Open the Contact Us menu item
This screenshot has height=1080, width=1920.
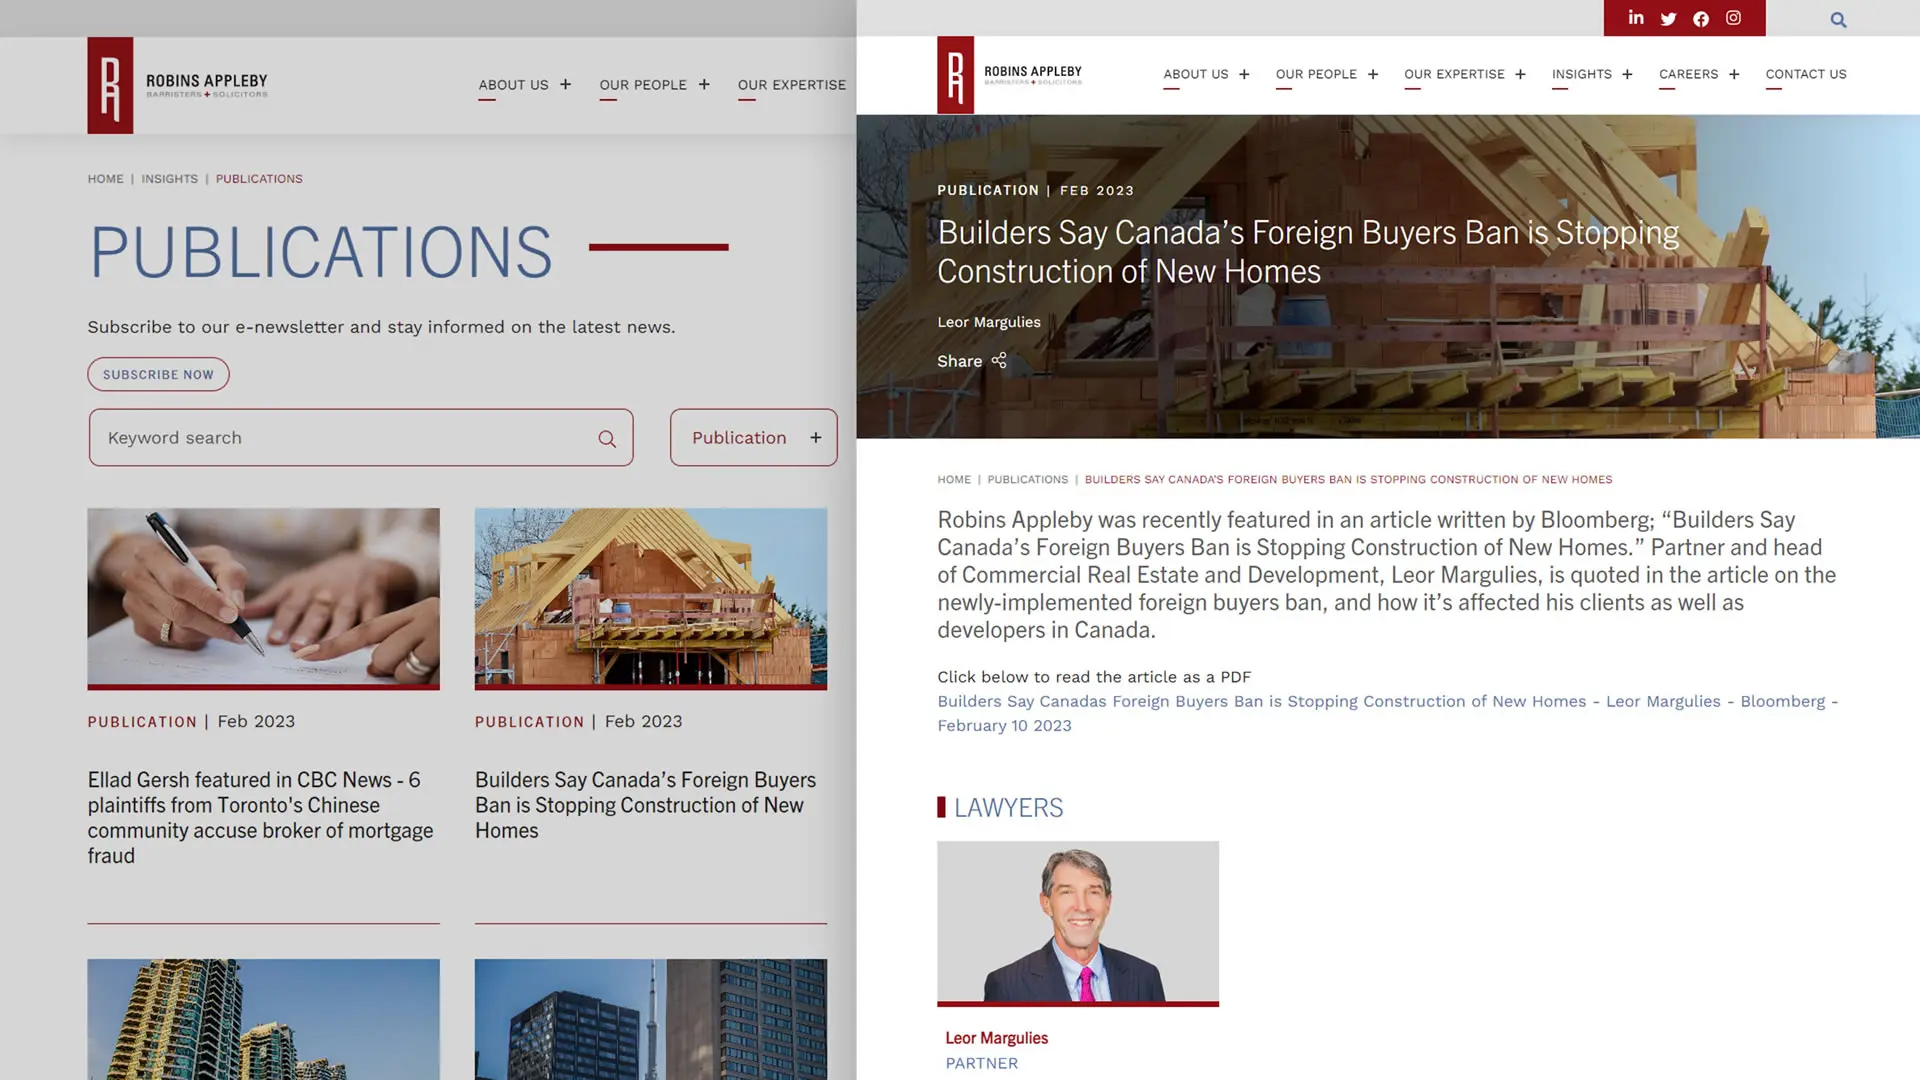[1805, 74]
